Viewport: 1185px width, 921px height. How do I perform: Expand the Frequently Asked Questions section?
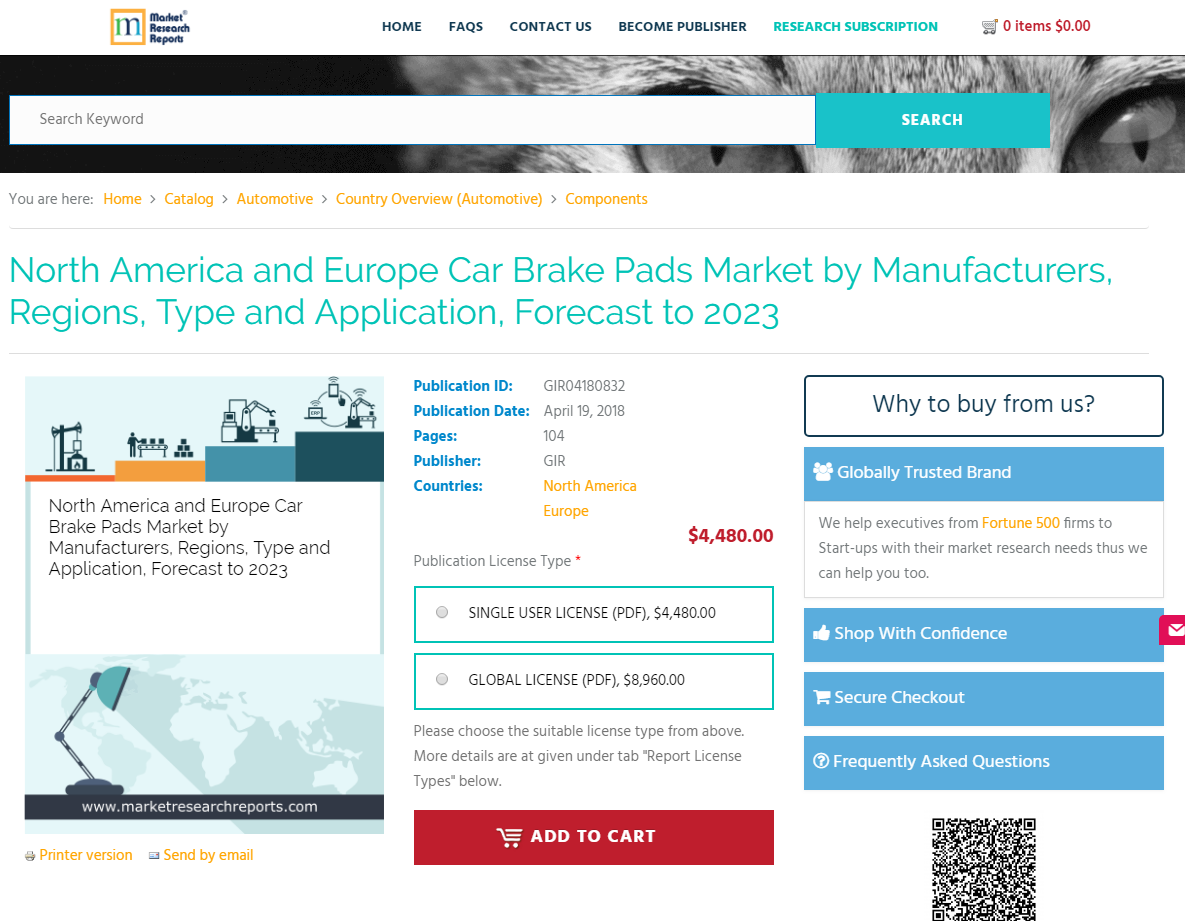tap(932, 761)
